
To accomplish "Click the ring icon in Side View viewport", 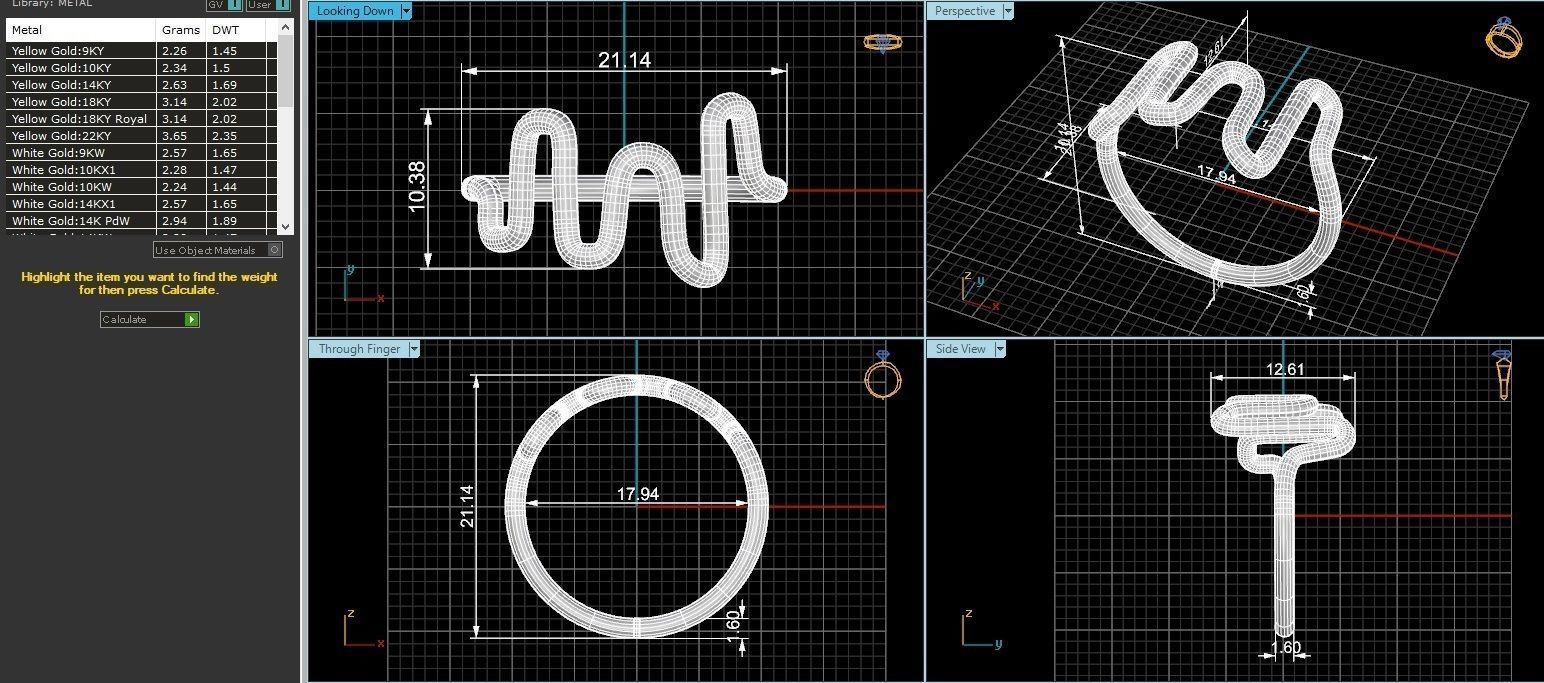I will pos(1503,375).
